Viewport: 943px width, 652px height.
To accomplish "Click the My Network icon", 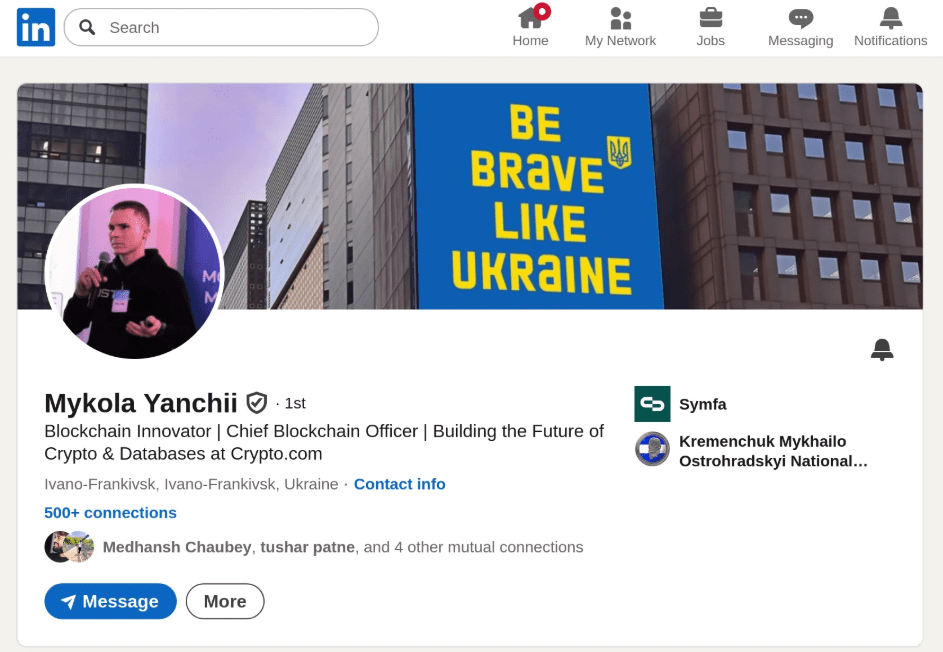I will (620, 18).
